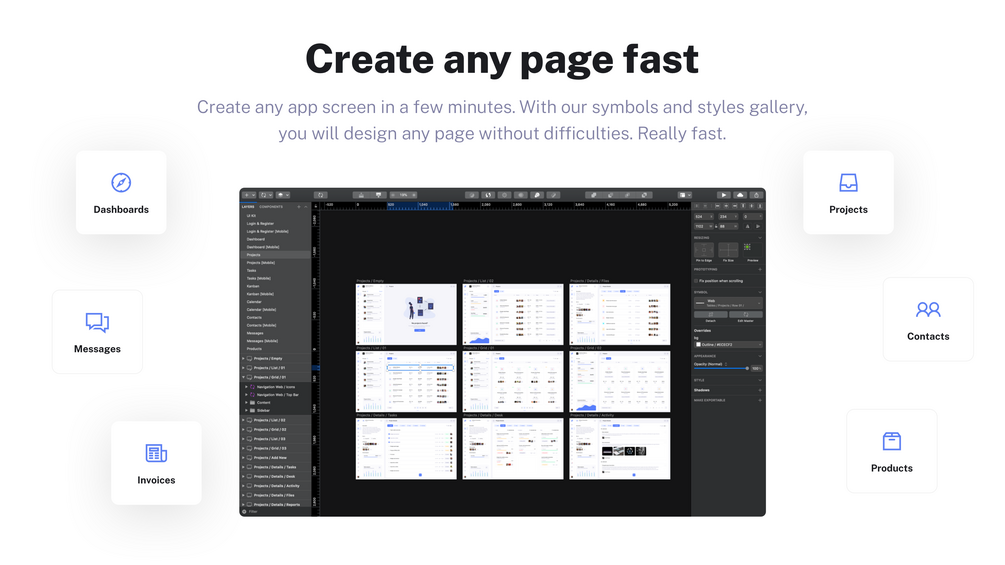The image size is (1005, 565).
Task: Expand Navigation Web / Icons layer
Action: [246, 387]
